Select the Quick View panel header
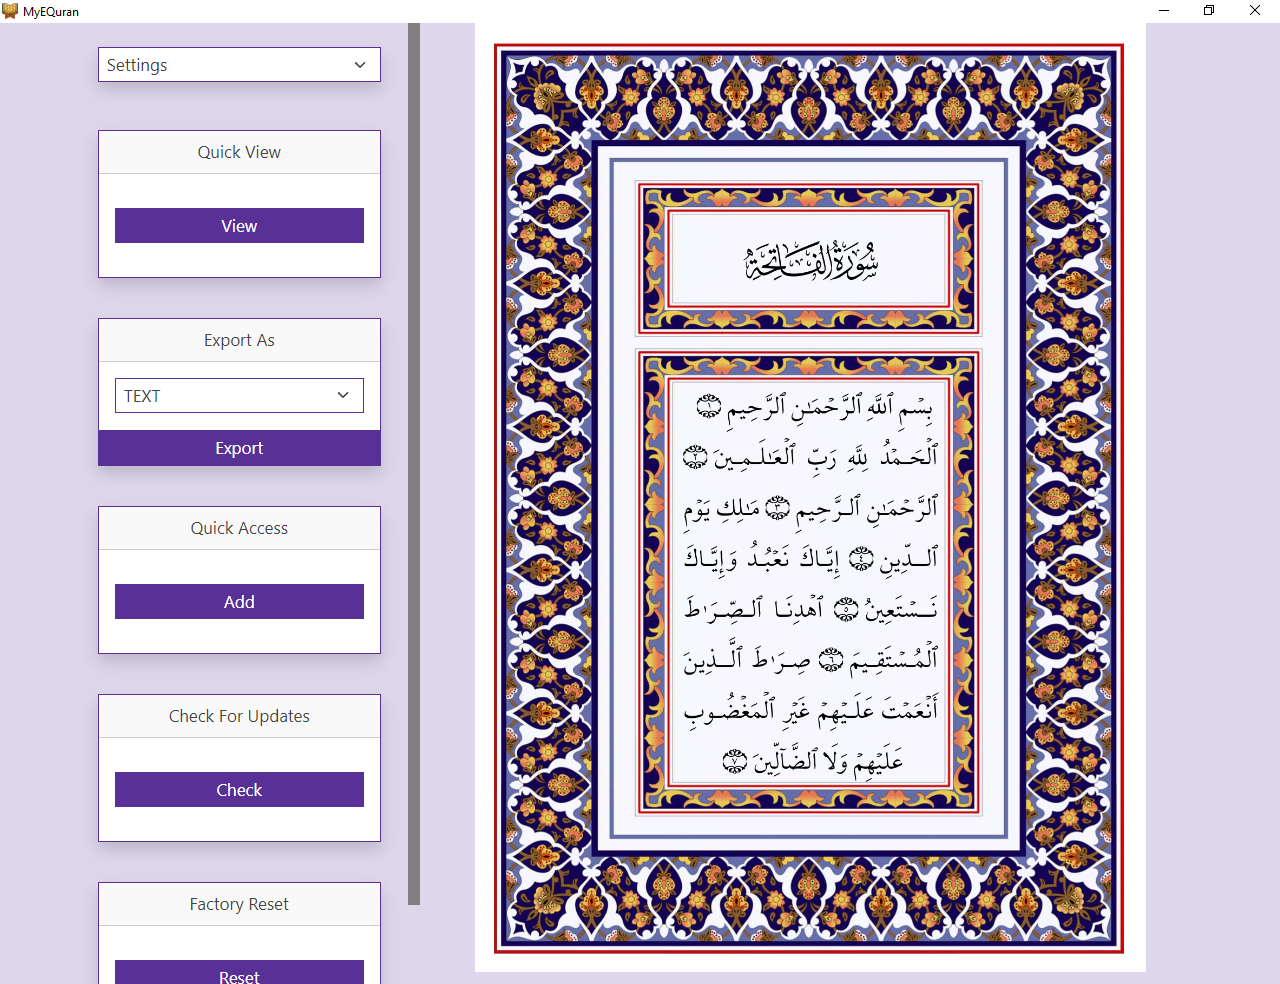 [x=239, y=151]
